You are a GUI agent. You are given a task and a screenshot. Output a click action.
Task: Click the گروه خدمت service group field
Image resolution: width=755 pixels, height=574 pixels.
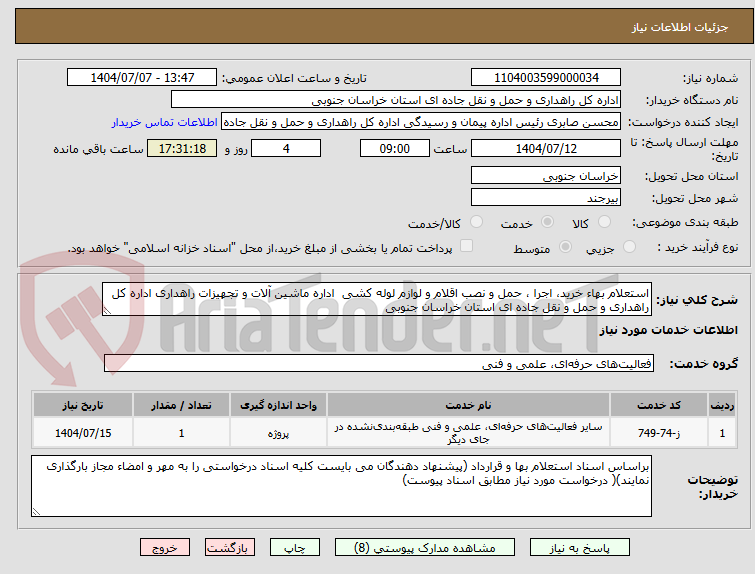(379, 364)
